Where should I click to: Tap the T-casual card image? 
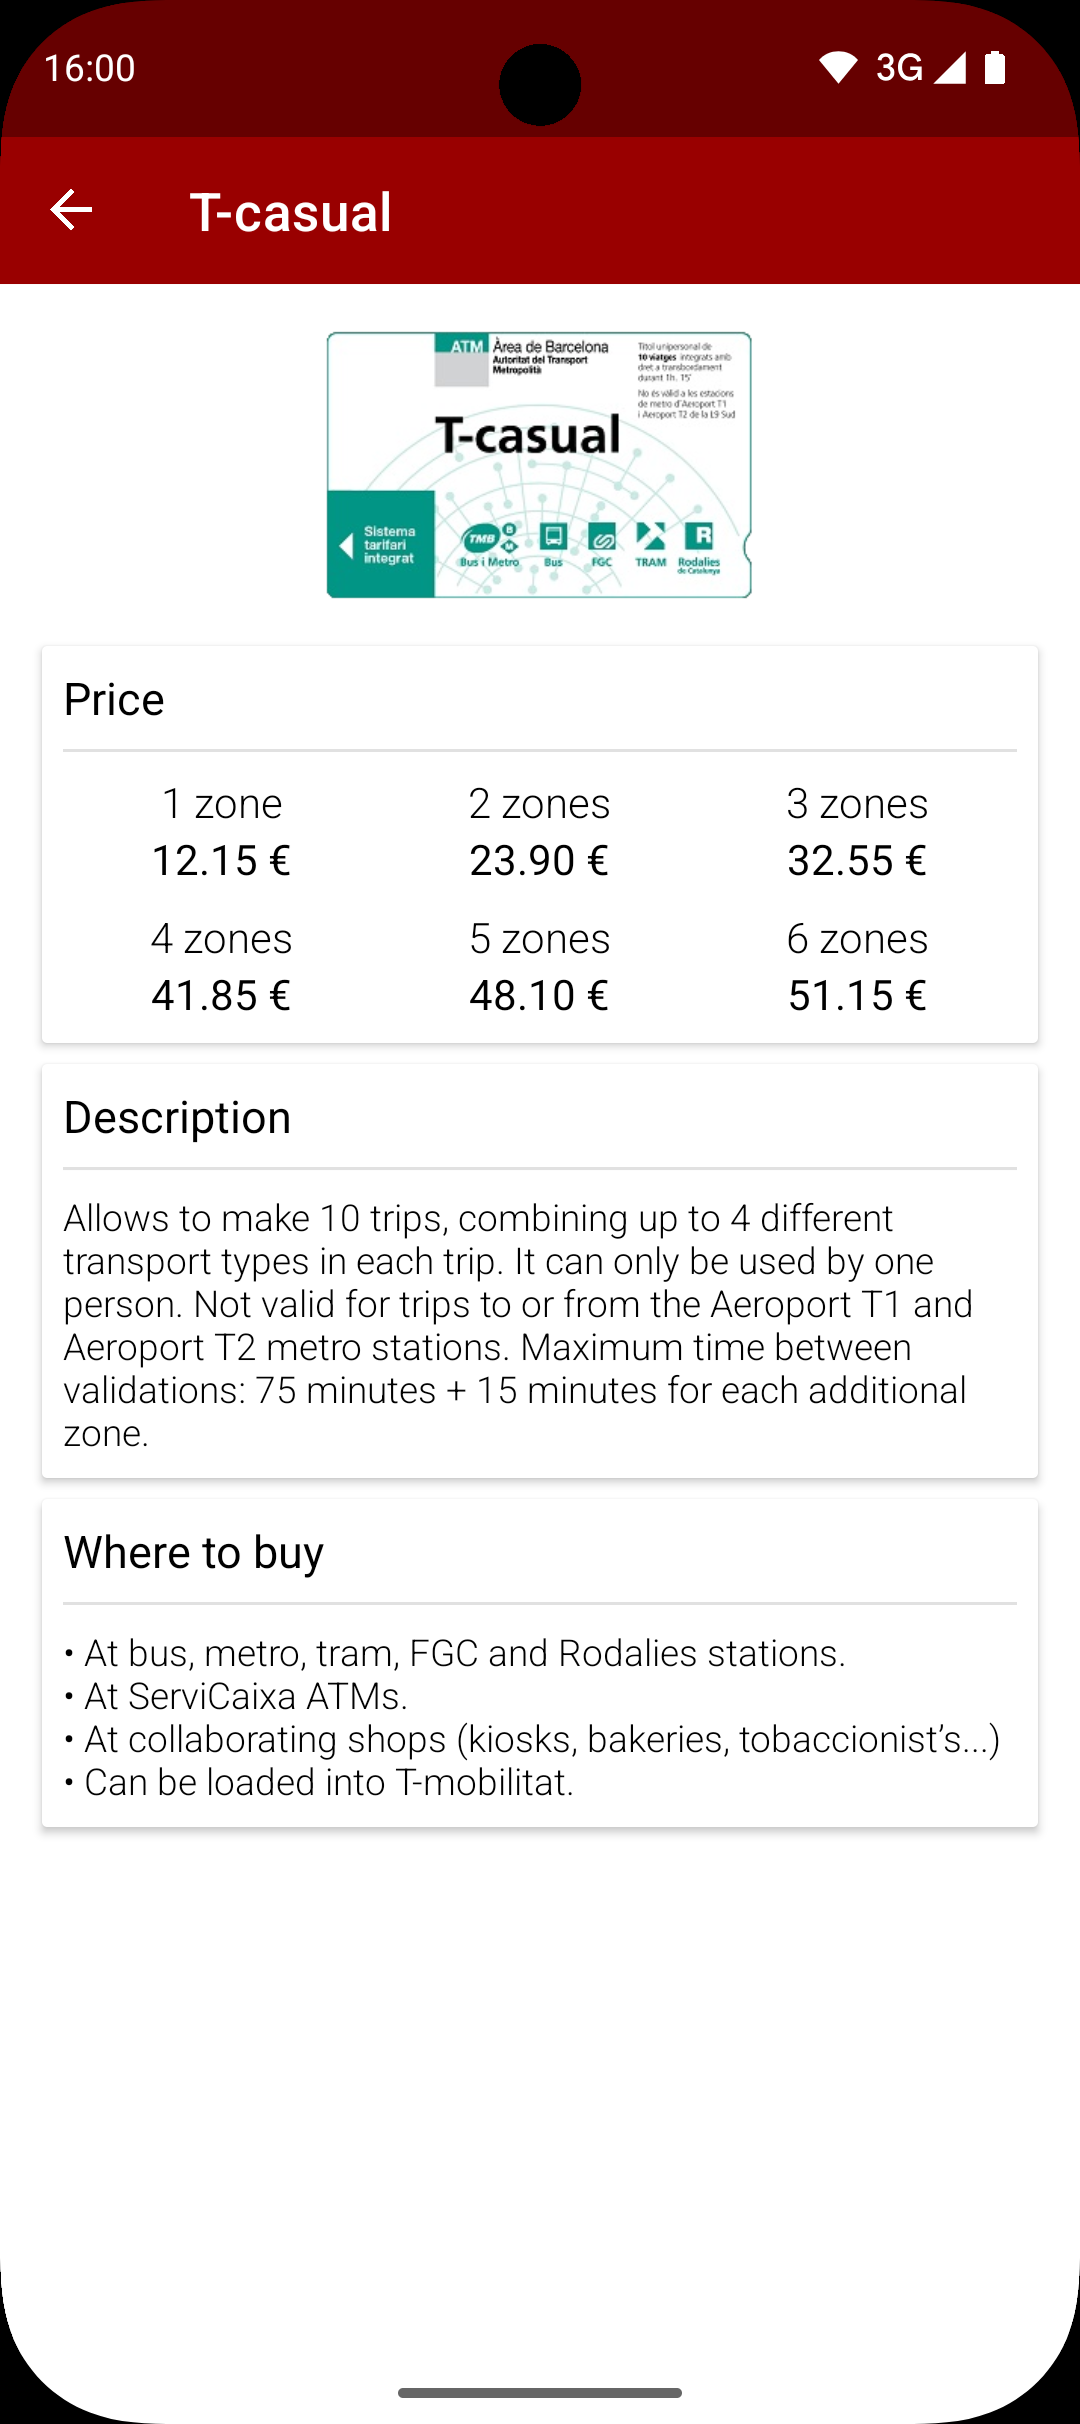coord(539,465)
